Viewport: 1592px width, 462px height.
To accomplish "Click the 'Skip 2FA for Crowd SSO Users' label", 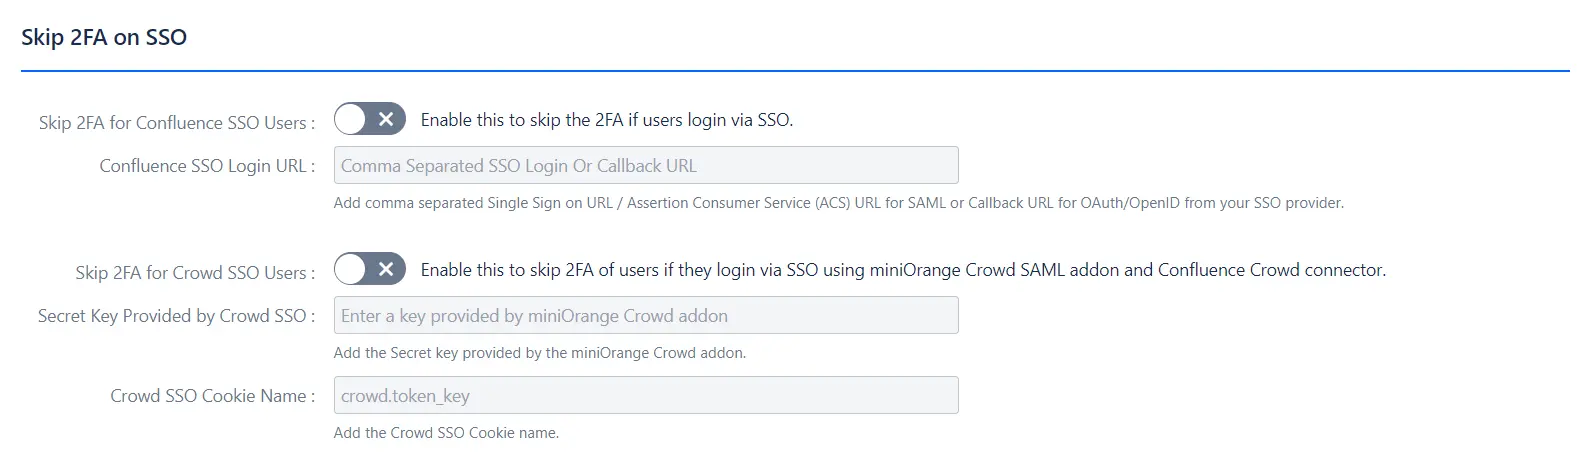I will click(194, 273).
